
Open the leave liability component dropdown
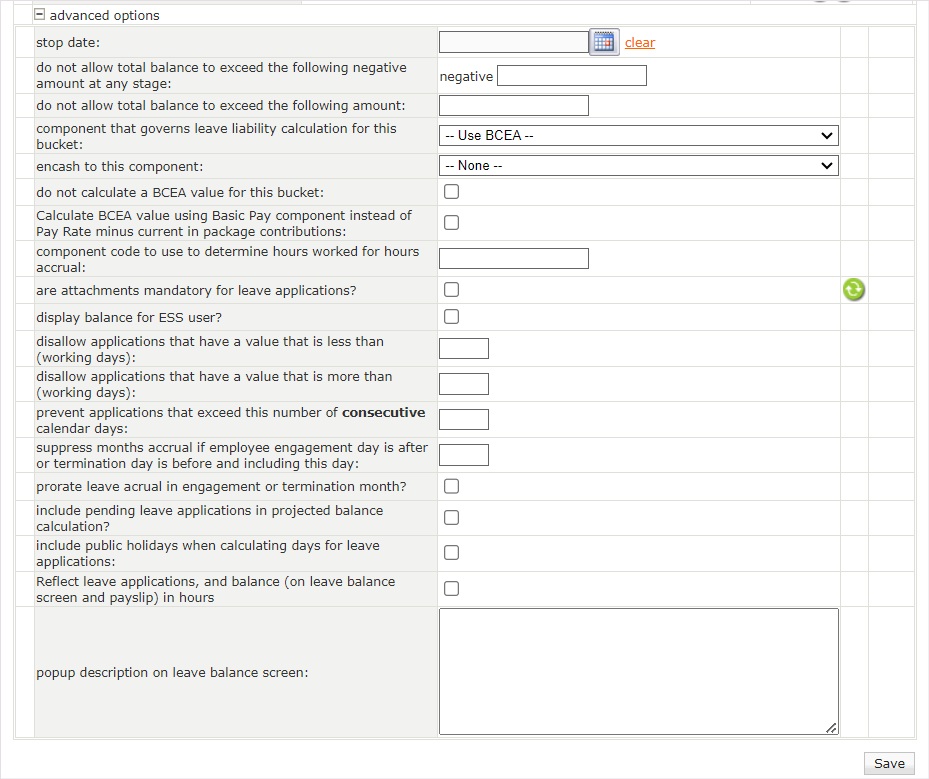point(638,136)
